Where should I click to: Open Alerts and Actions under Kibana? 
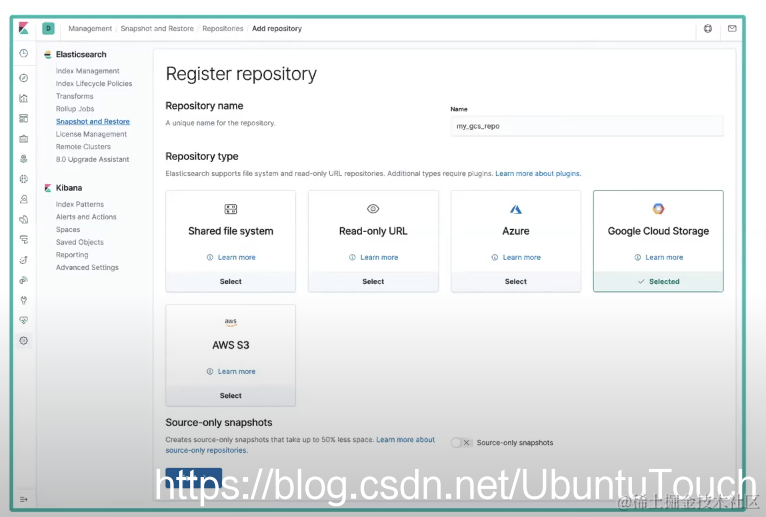(x=86, y=217)
